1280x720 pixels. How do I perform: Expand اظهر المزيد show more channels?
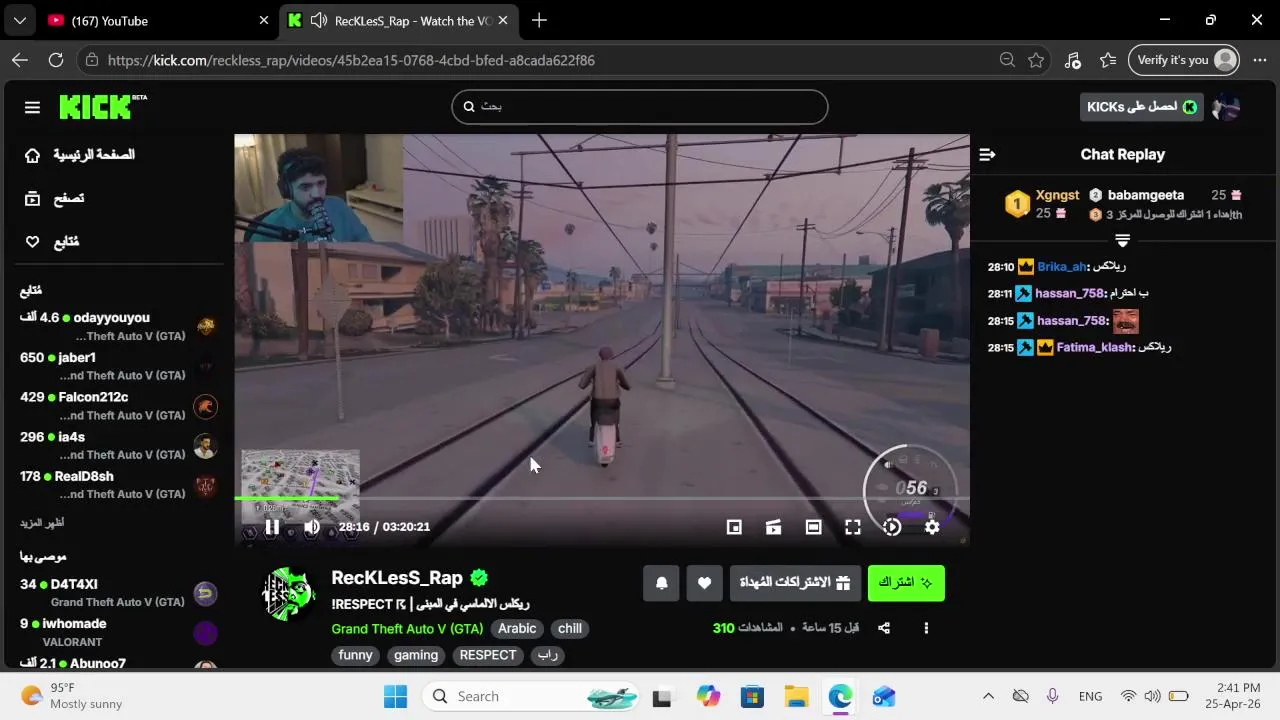42,523
